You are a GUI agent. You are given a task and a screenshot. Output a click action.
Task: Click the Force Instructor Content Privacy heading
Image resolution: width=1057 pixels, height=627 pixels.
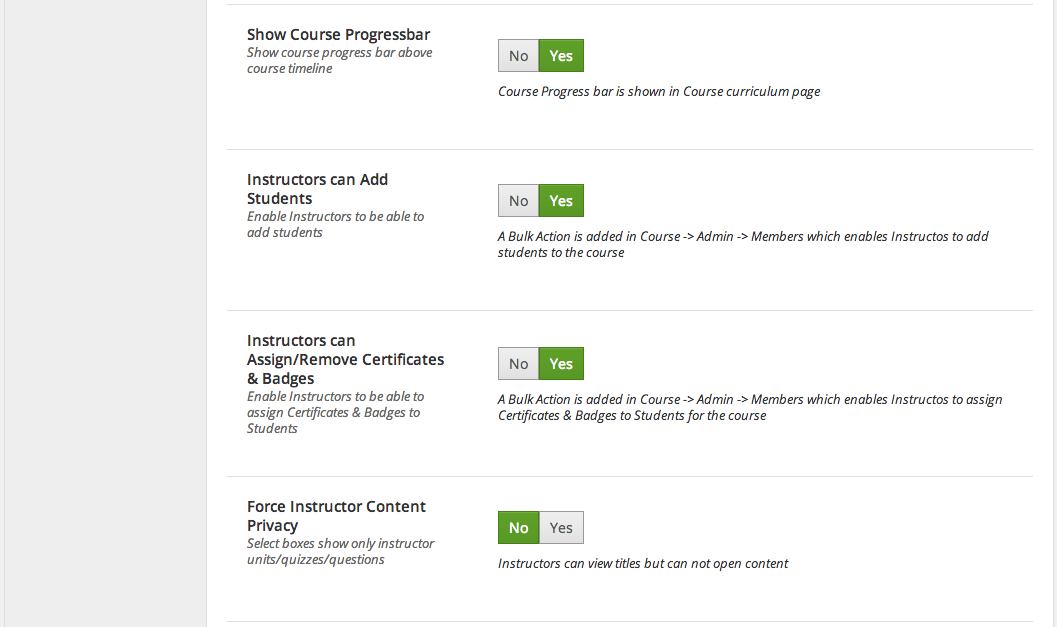(x=336, y=516)
